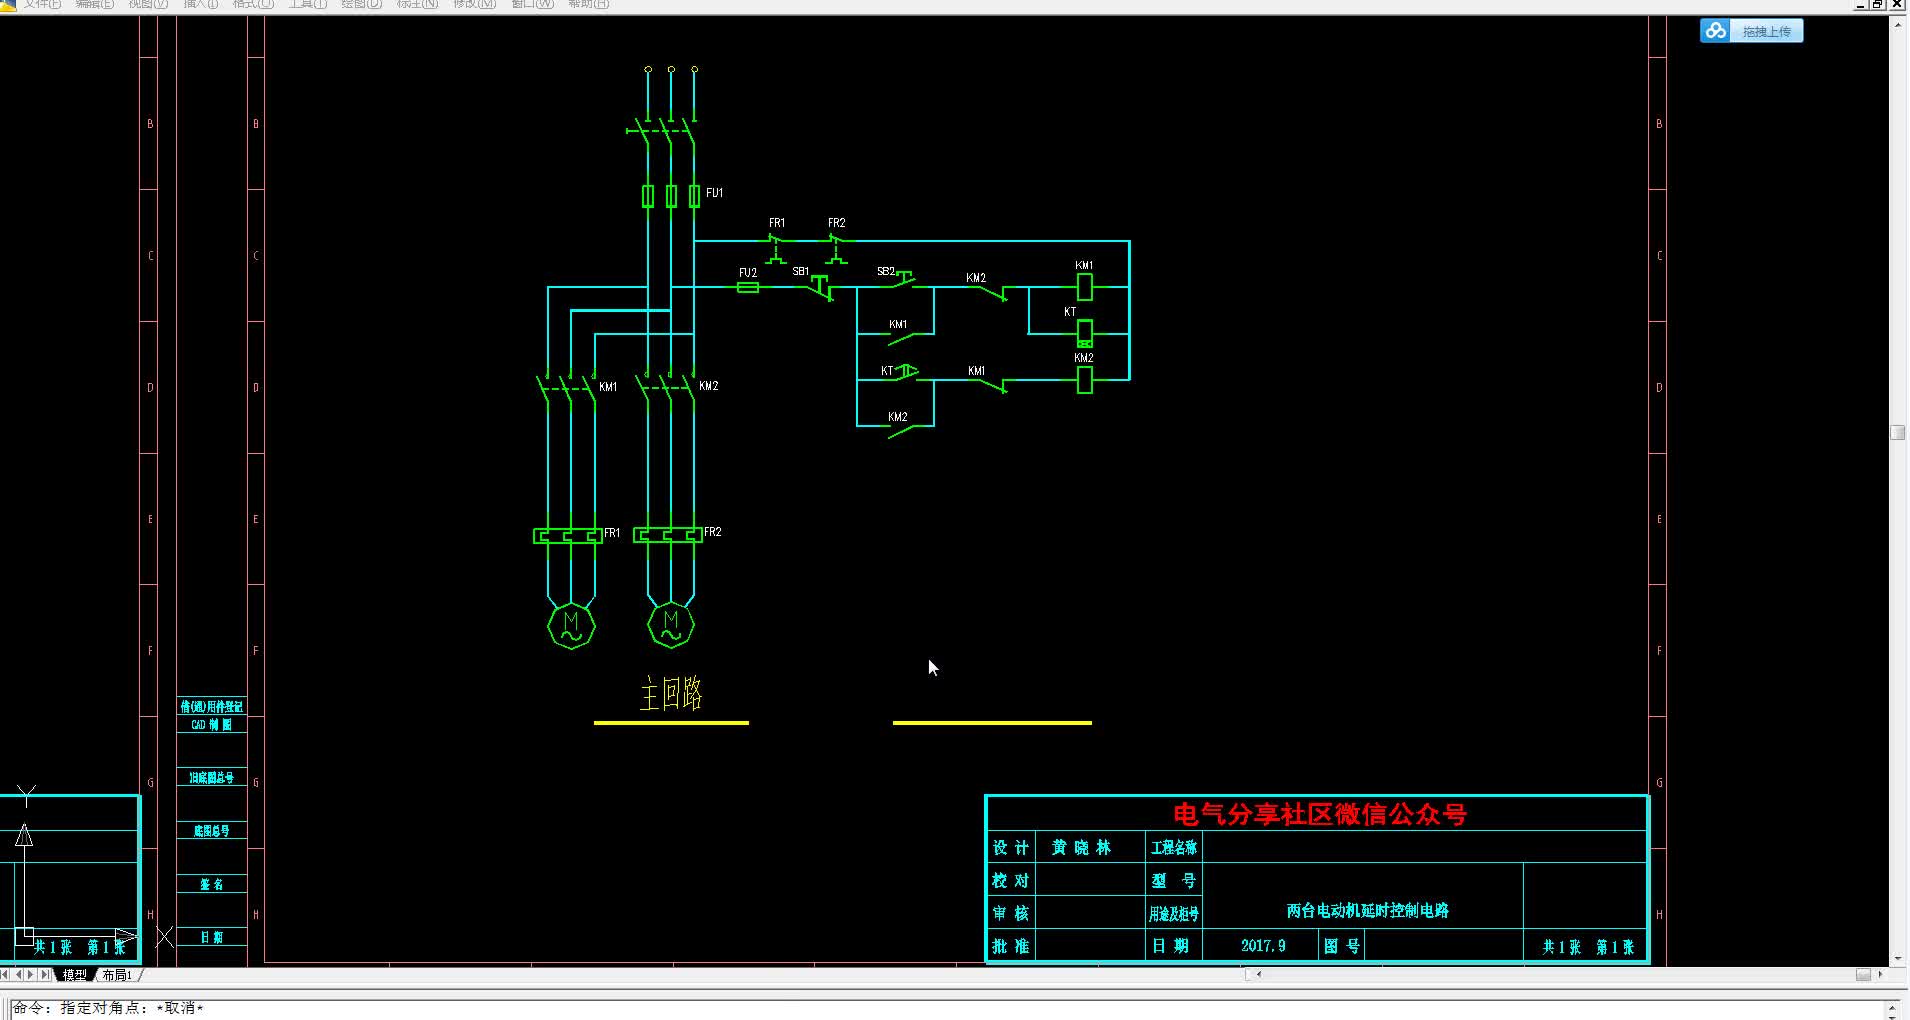1910x1020 pixels.
Task: Click horizontal scrollbar right arrow
Action: tap(1880, 974)
